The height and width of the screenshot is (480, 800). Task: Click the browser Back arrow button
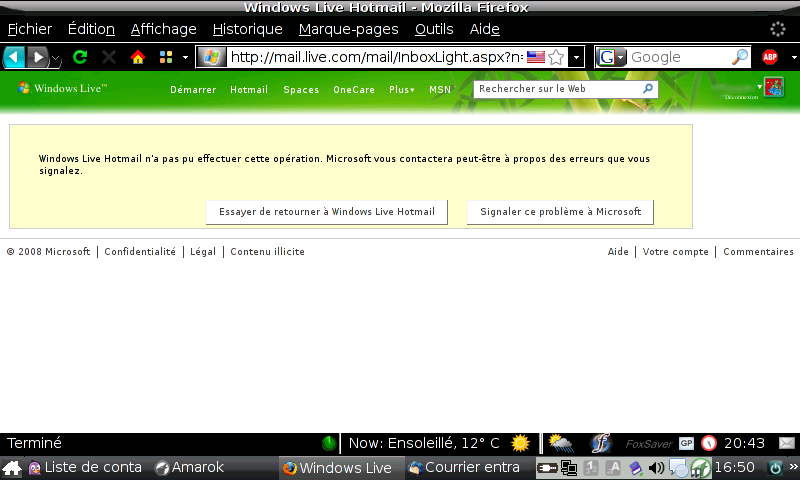14,57
